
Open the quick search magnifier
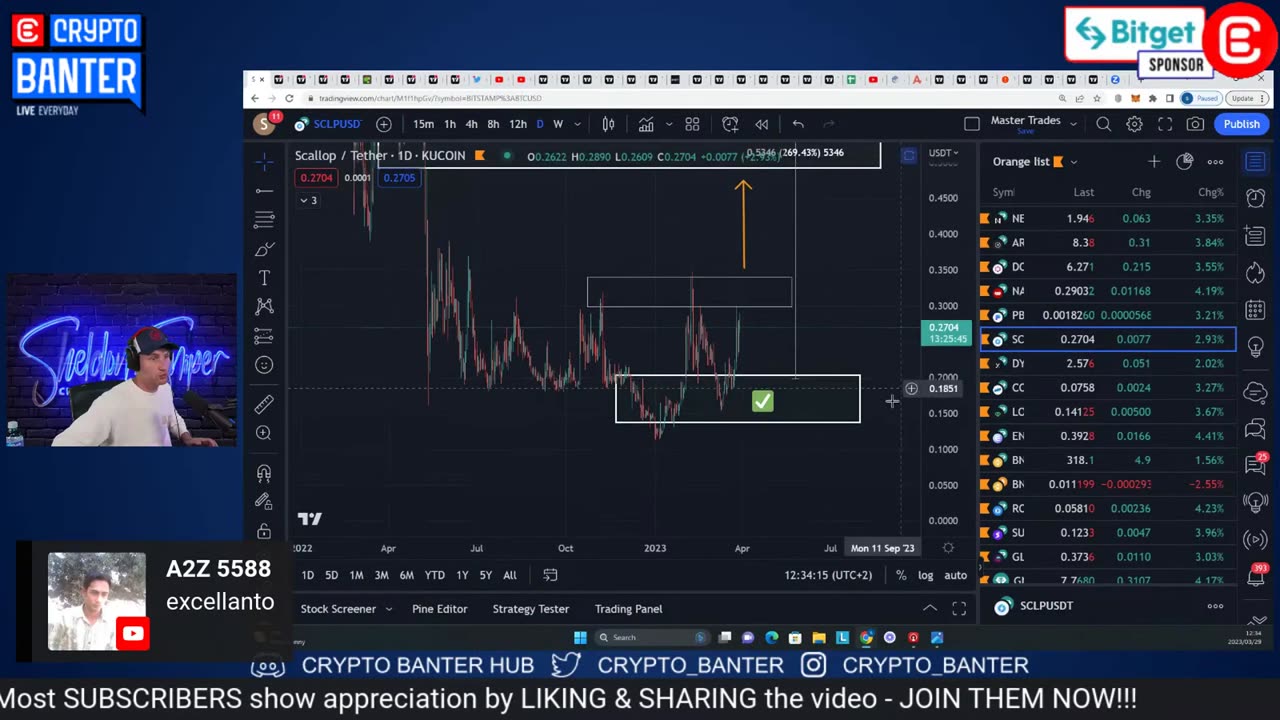[x=1103, y=124]
